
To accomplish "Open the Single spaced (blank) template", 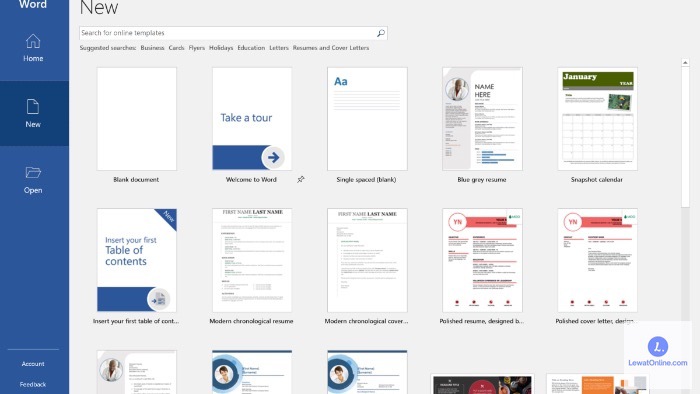I will [x=367, y=119].
